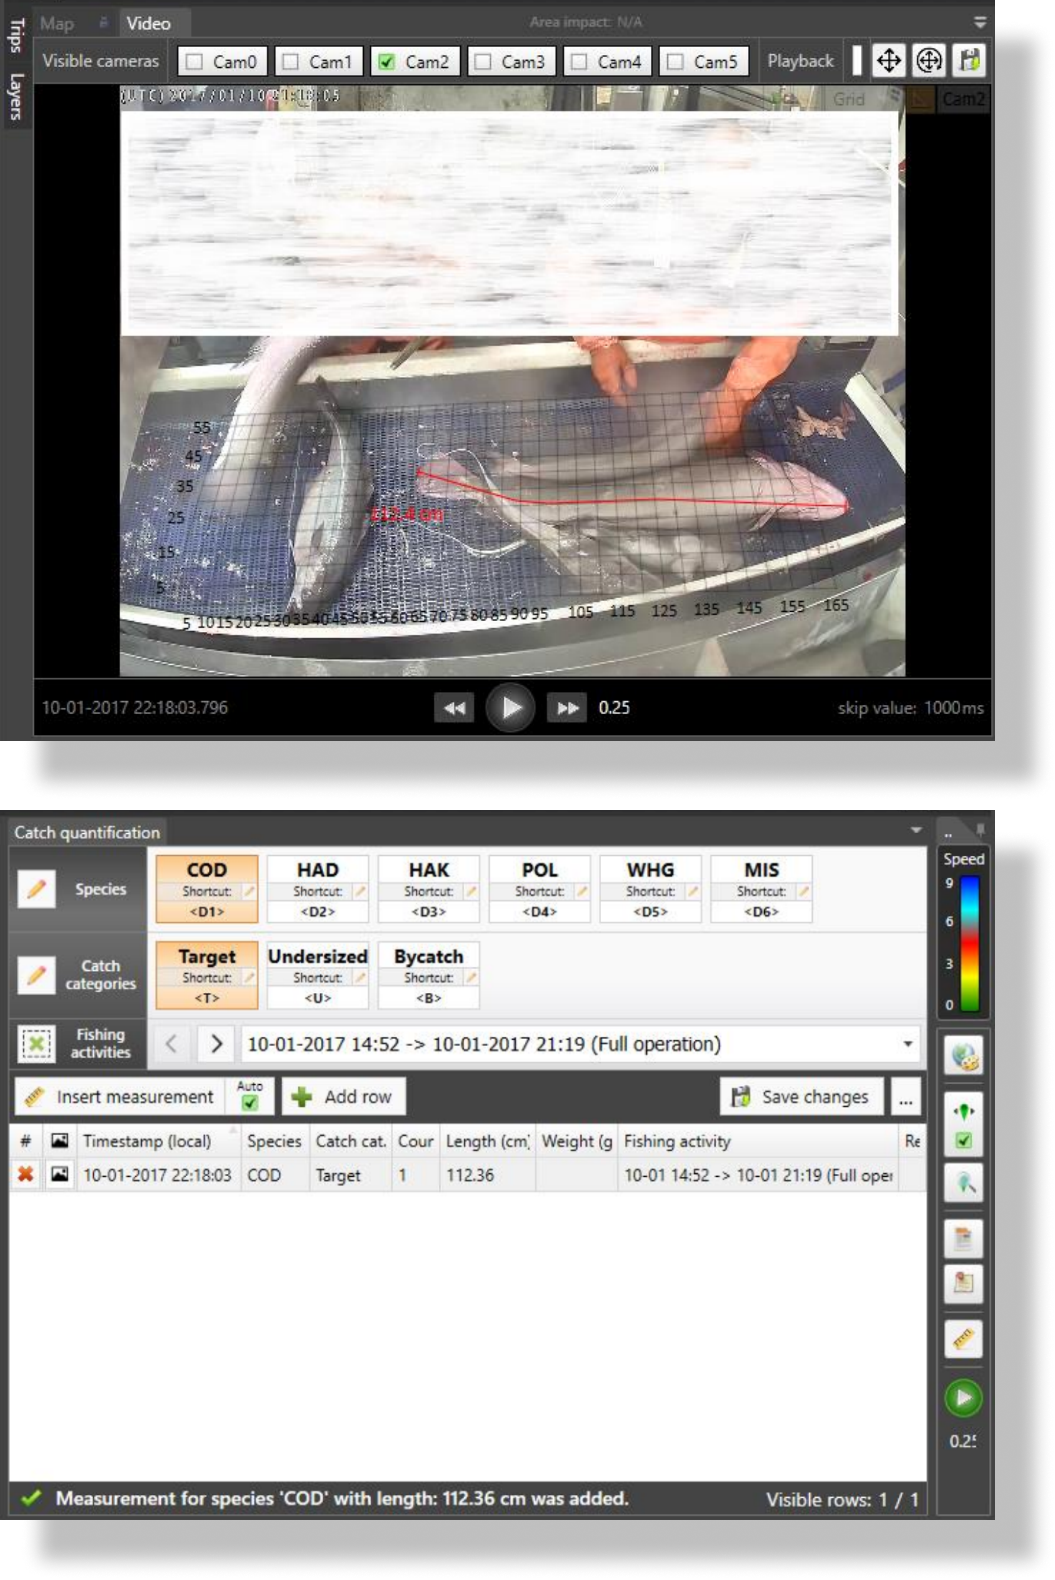The width and height of the screenshot is (1055, 1580).
Task: Click the green play button in the right sidebar
Action: point(964,1398)
